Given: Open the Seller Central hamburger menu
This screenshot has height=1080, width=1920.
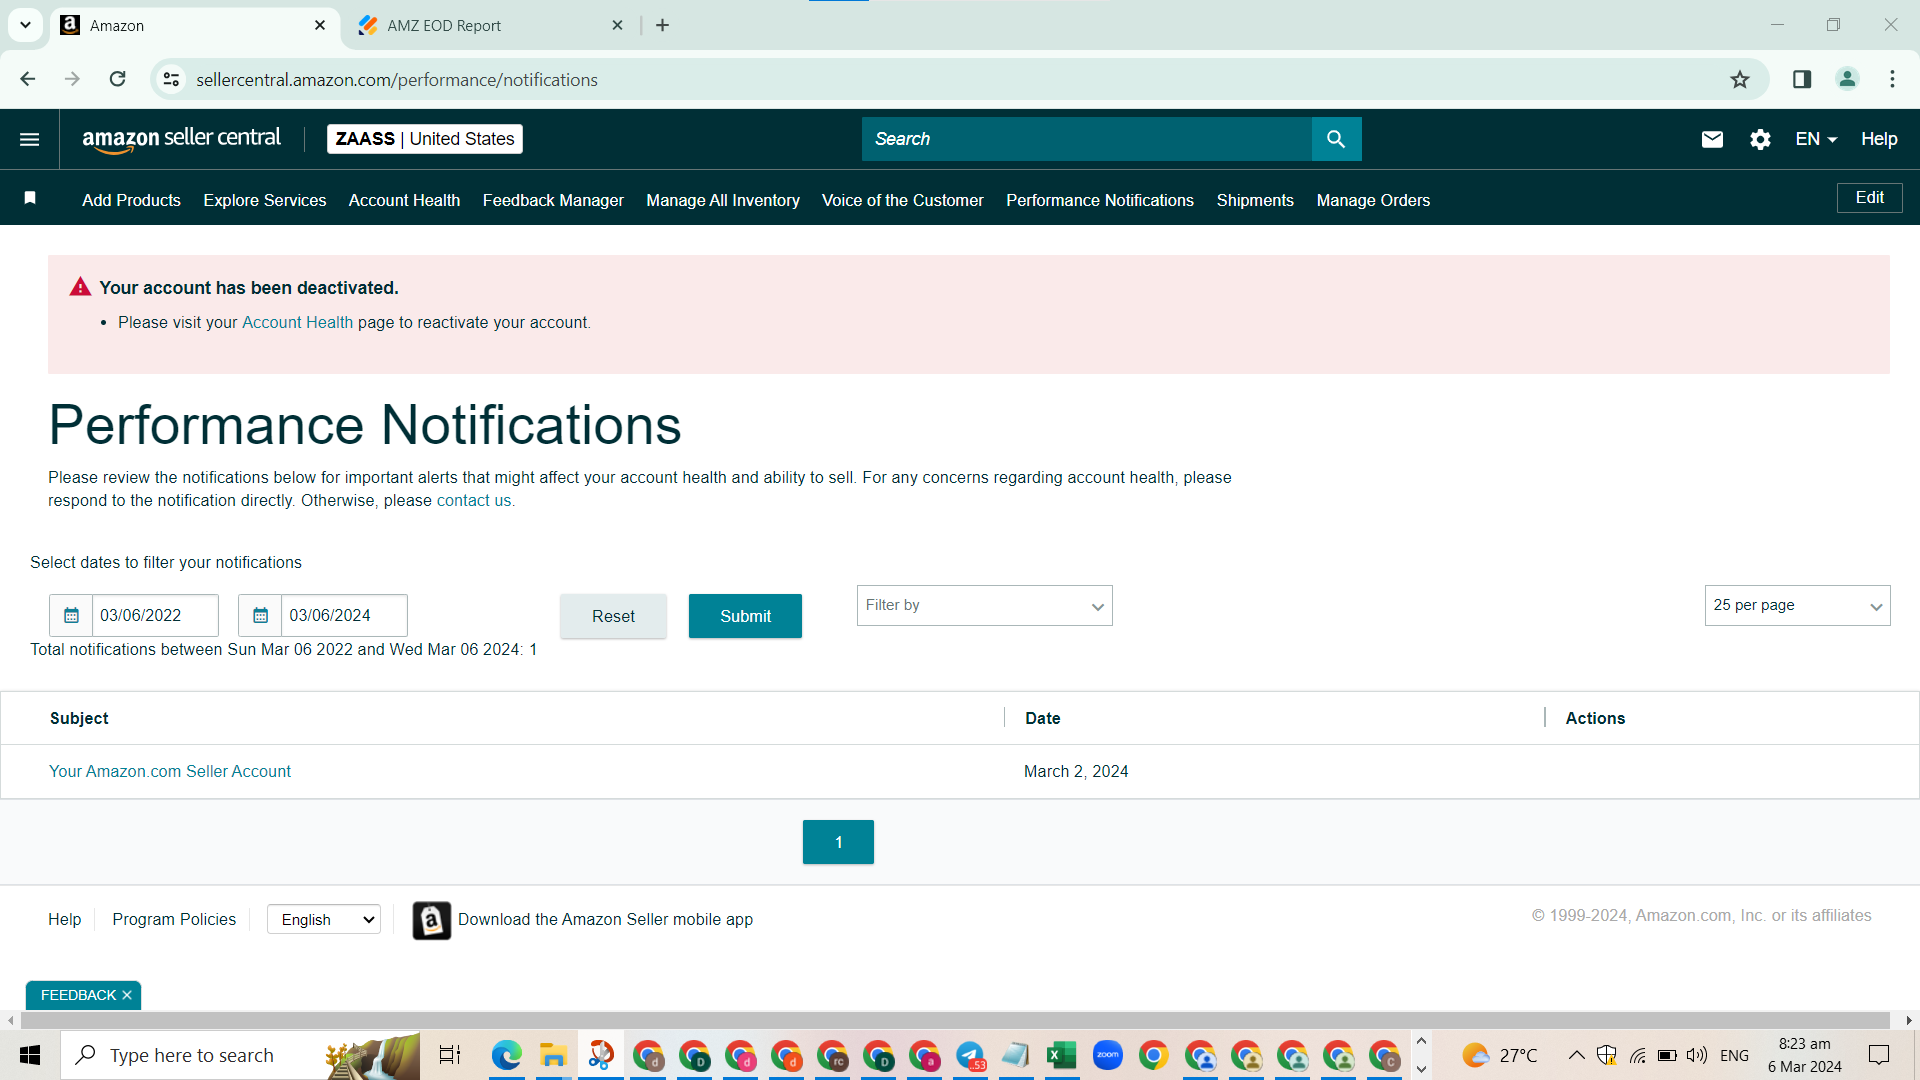Looking at the screenshot, I should [30, 139].
